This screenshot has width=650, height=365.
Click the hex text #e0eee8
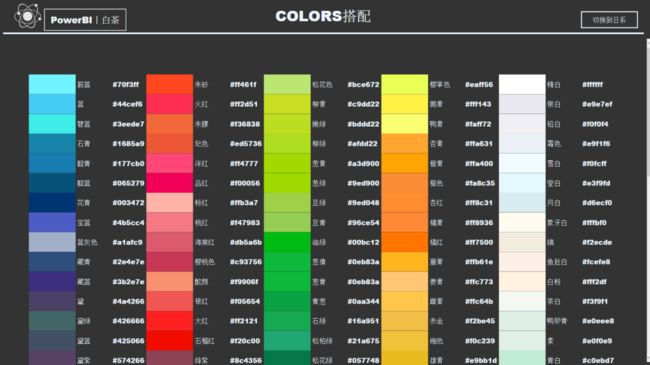pyautogui.click(x=598, y=321)
